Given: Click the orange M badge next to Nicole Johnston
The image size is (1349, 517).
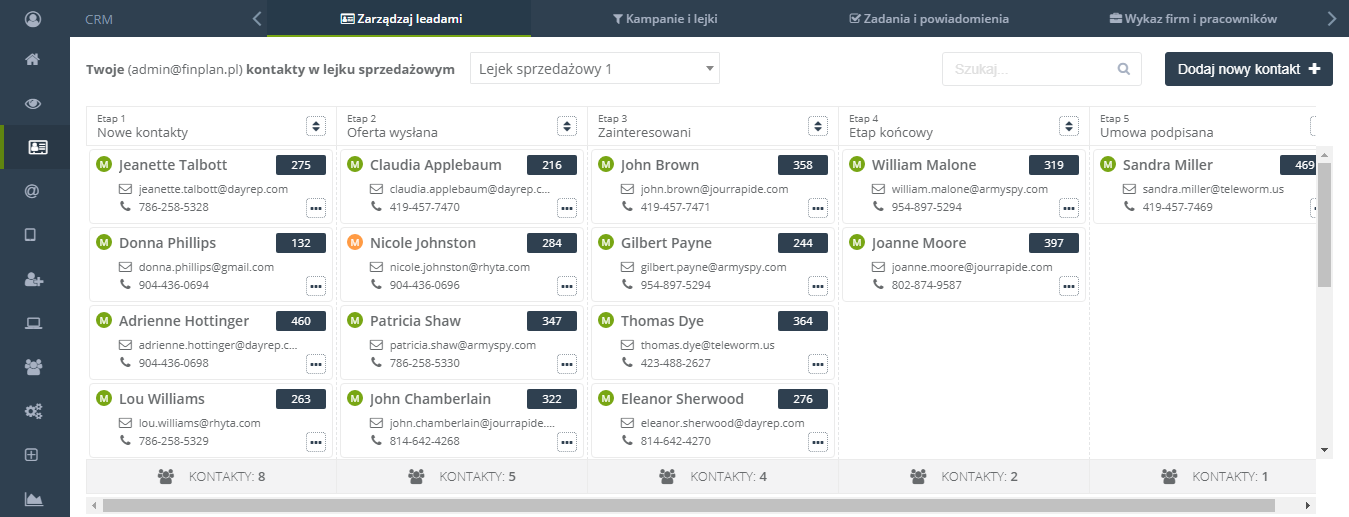Looking at the screenshot, I should coord(355,243).
